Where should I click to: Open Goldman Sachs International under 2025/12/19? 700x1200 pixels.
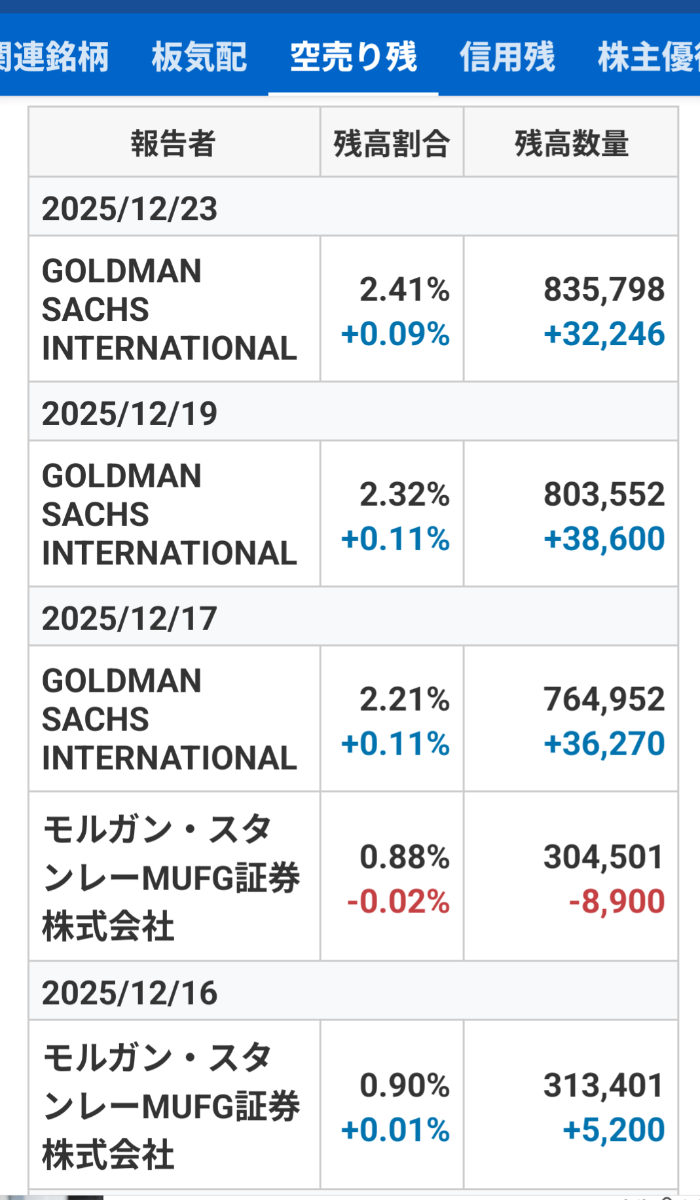pyautogui.click(x=170, y=514)
